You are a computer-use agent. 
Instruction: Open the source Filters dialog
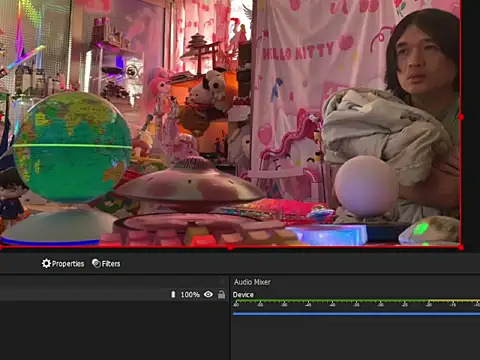106,264
